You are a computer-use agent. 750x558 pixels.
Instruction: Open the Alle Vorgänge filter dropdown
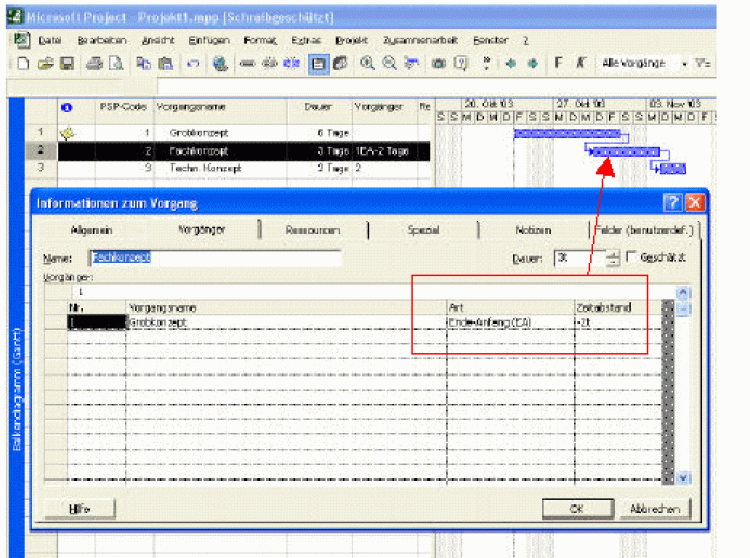(684, 63)
